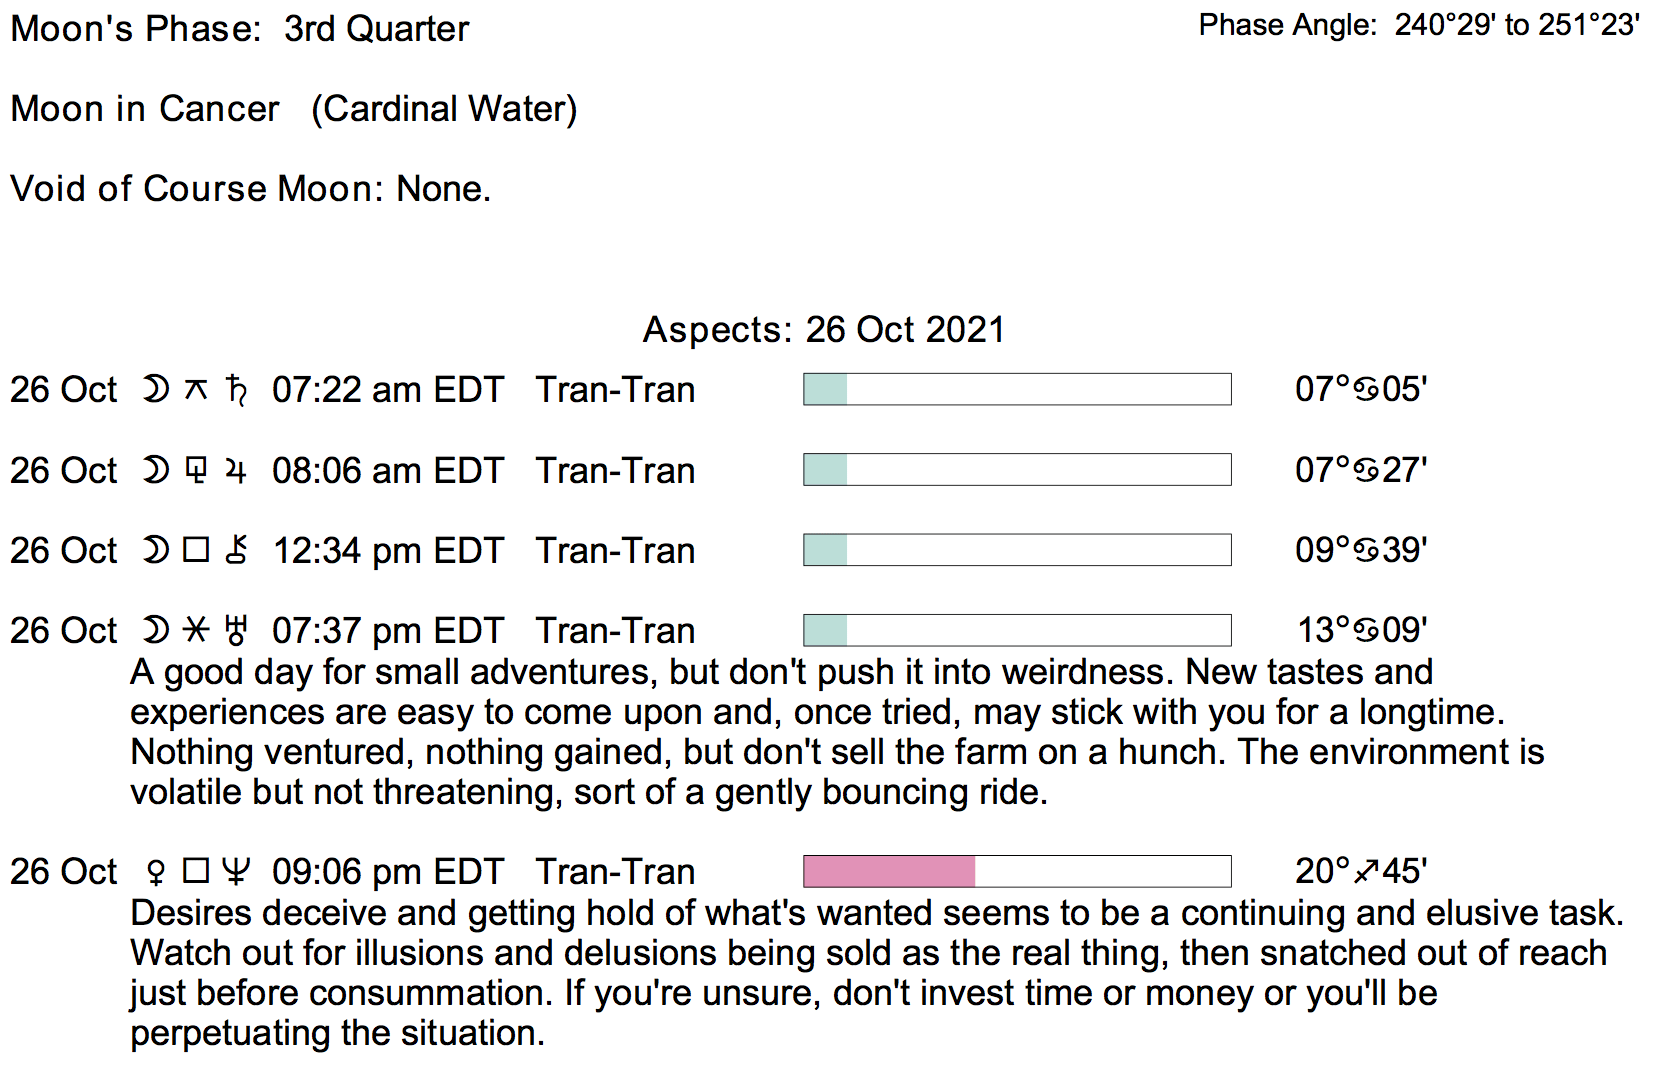Click the square symbol between Moon and Chiron
The width and height of the screenshot is (1666, 1084).
click(x=196, y=550)
